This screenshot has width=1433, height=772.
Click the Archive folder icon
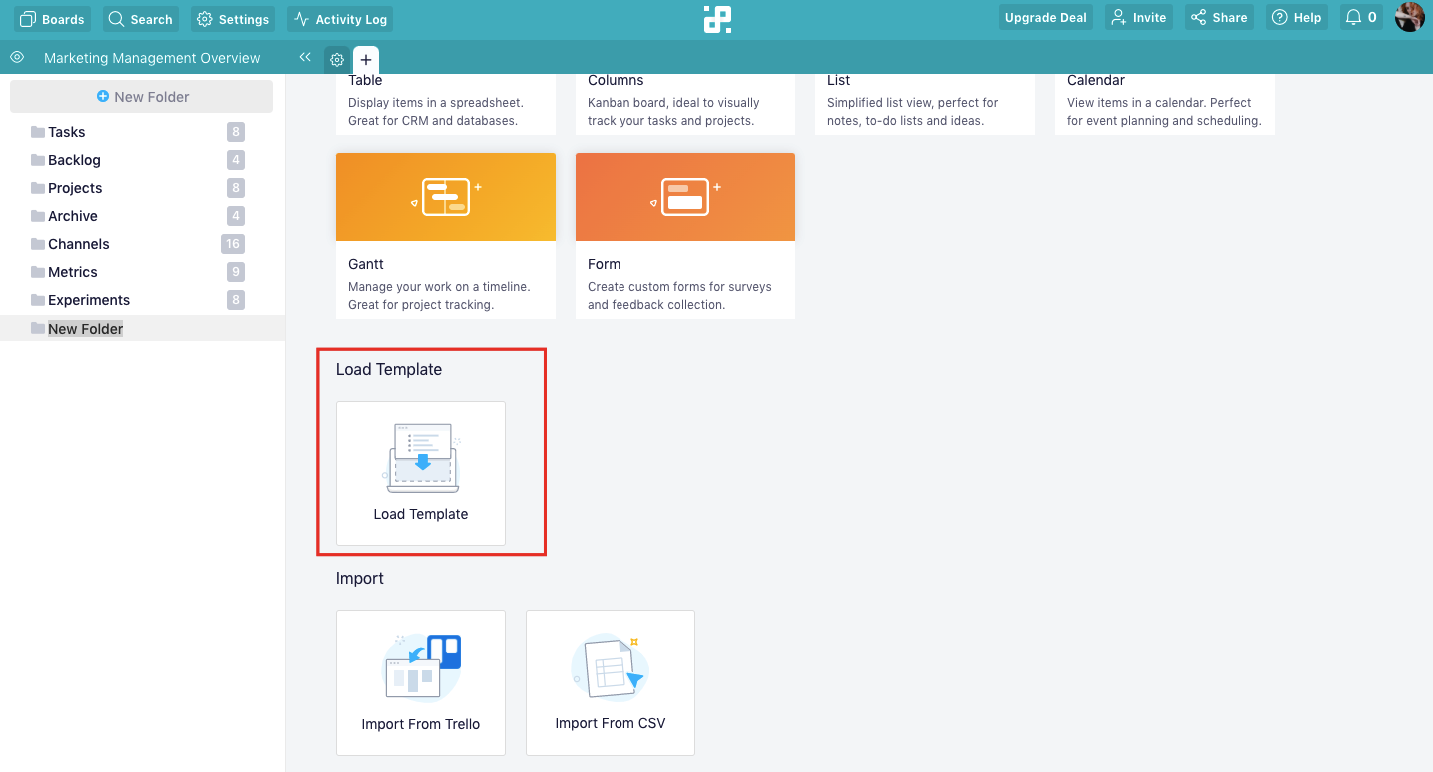click(38, 216)
